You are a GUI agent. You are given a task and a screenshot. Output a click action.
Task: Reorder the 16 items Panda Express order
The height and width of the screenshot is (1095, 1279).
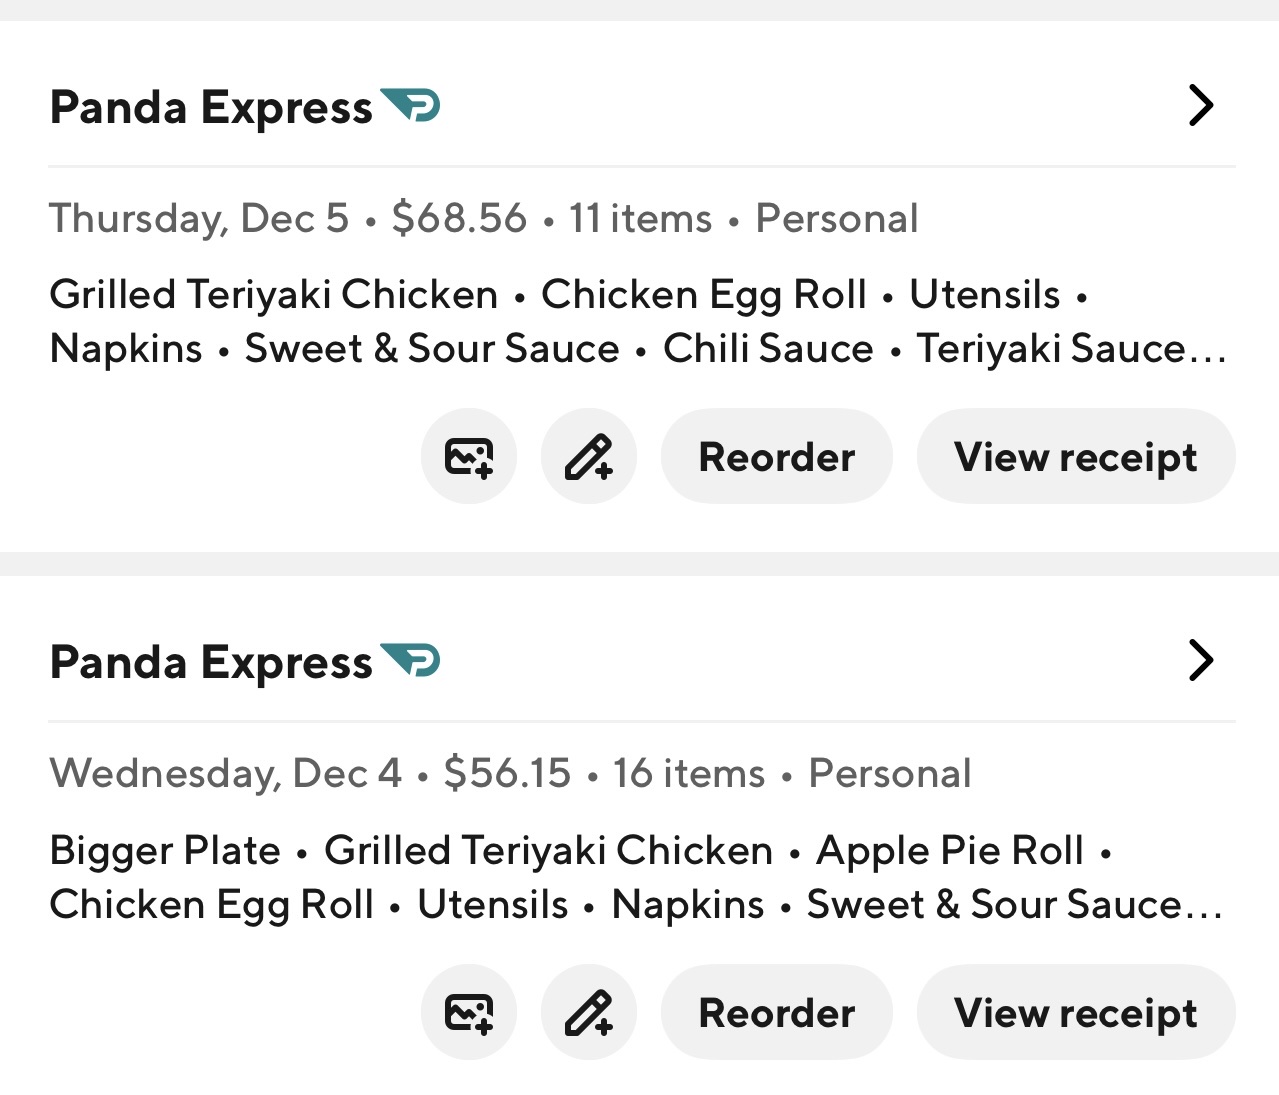776,1012
